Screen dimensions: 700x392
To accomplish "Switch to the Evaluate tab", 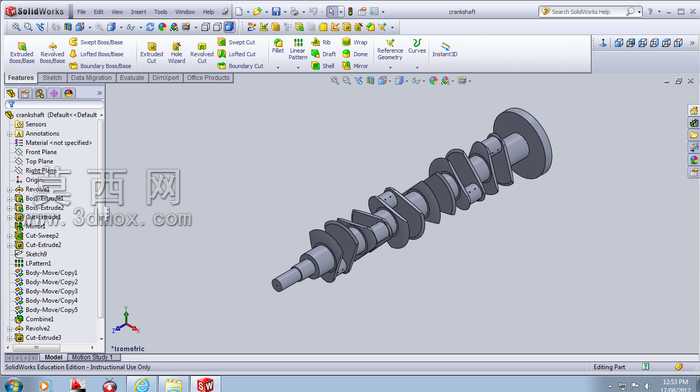I will point(132,78).
